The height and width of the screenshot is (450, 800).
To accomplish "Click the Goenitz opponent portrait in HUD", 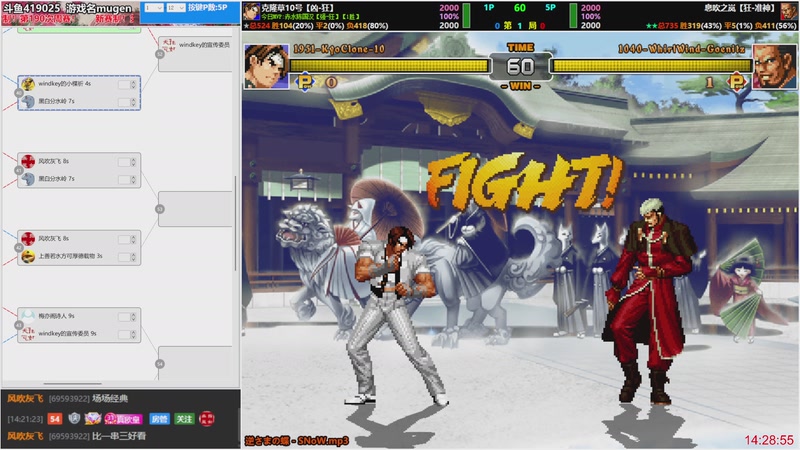I will coord(774,66).
